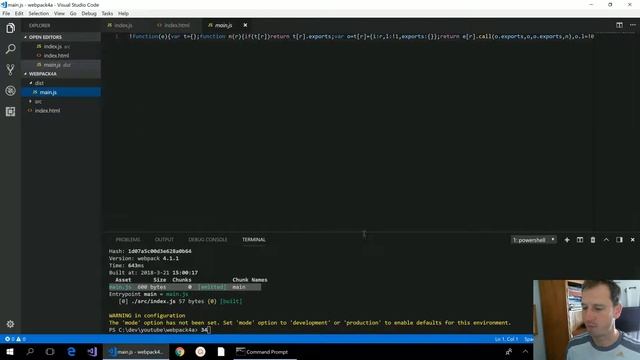Switch to the index.js editor tab
This screenshot has height=360, width=640.
(x=123, y=25)
